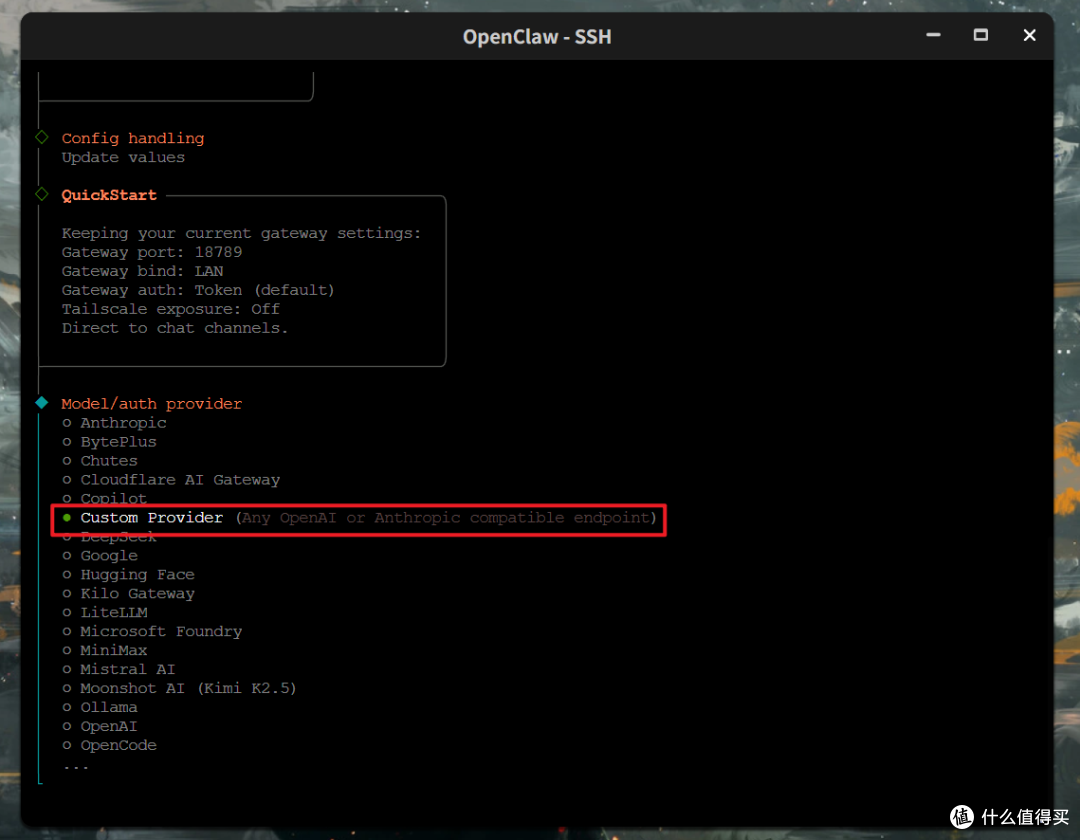The width and height of the screenshot is (1080, 840).
Task: Pick the LiteLLM provider option
Action: [105, 612]
